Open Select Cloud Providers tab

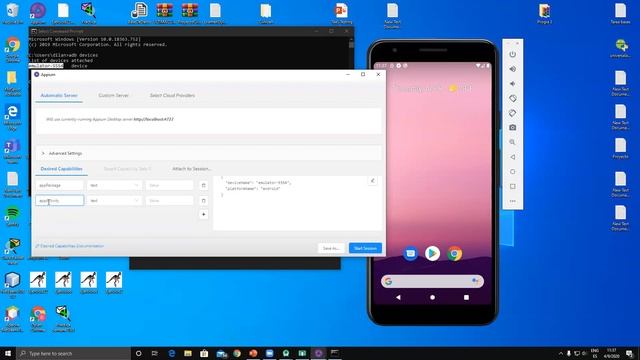[172, 95]
